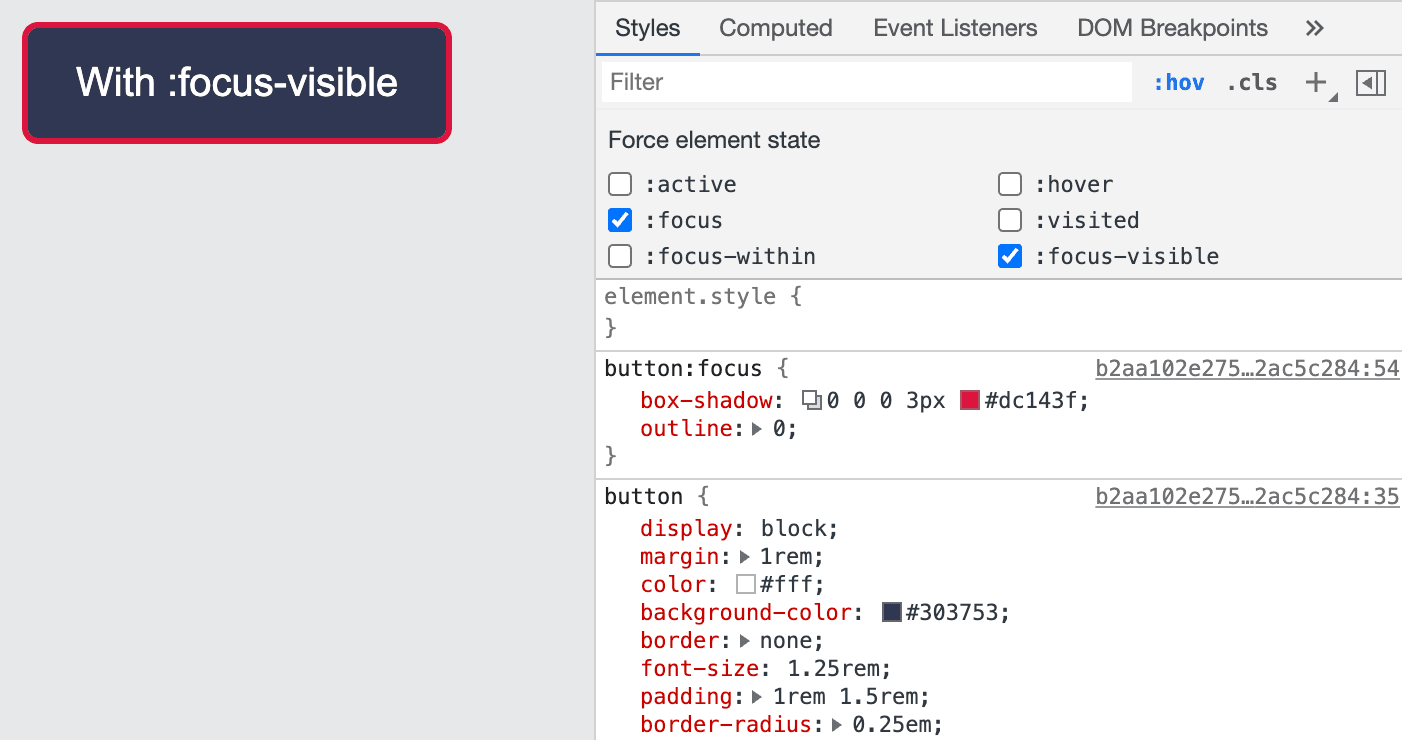1402x740 pixels.
Task: Open the Event Listeners tab
Action: 954,28
